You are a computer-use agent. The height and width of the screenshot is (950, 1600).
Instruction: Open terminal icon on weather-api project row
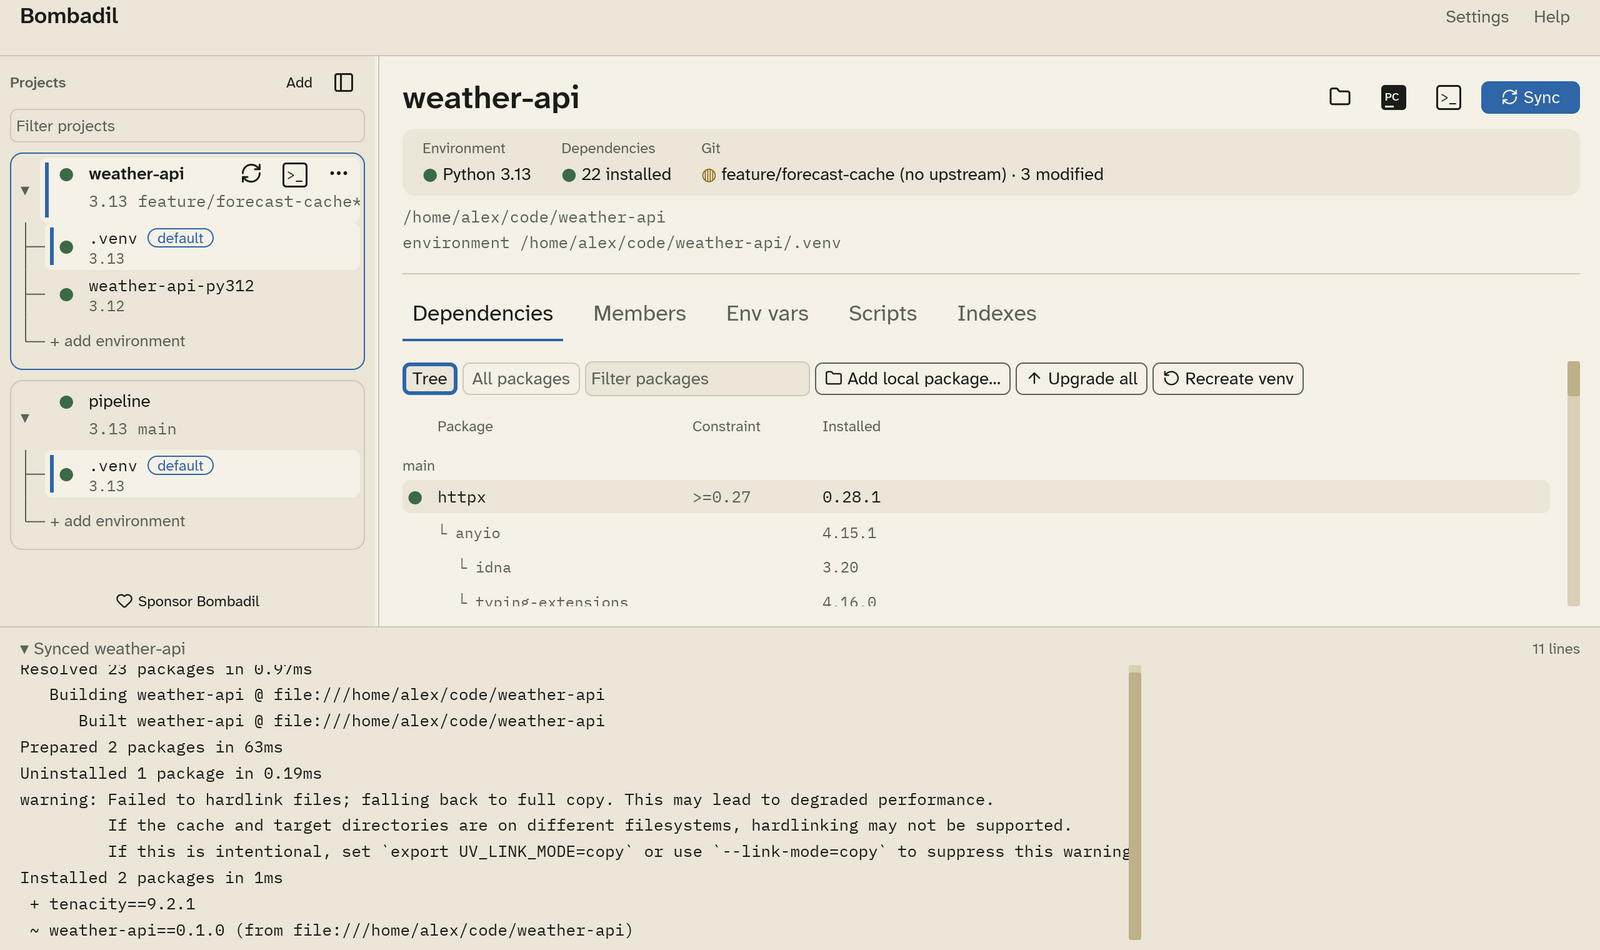(295, 175)
